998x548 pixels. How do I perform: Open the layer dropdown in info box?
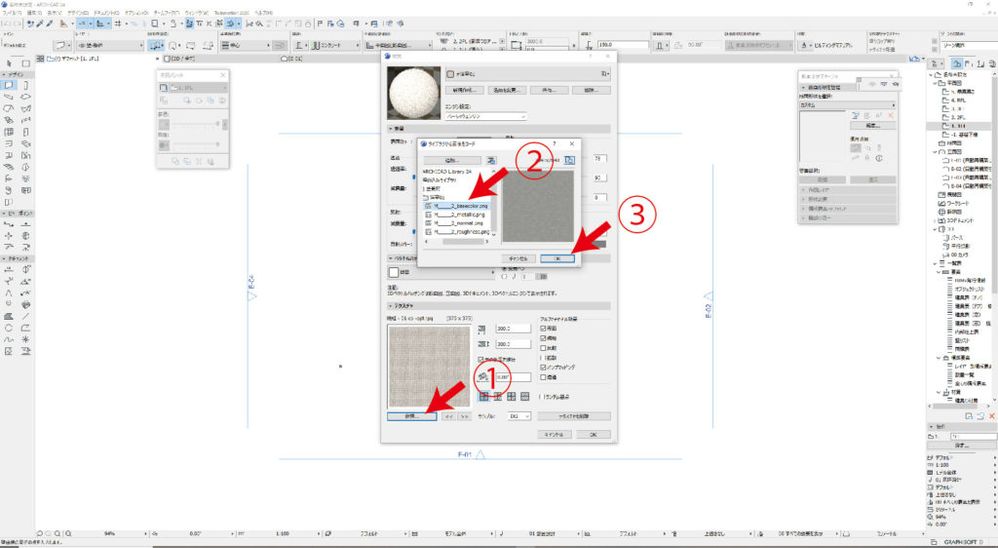109,46
